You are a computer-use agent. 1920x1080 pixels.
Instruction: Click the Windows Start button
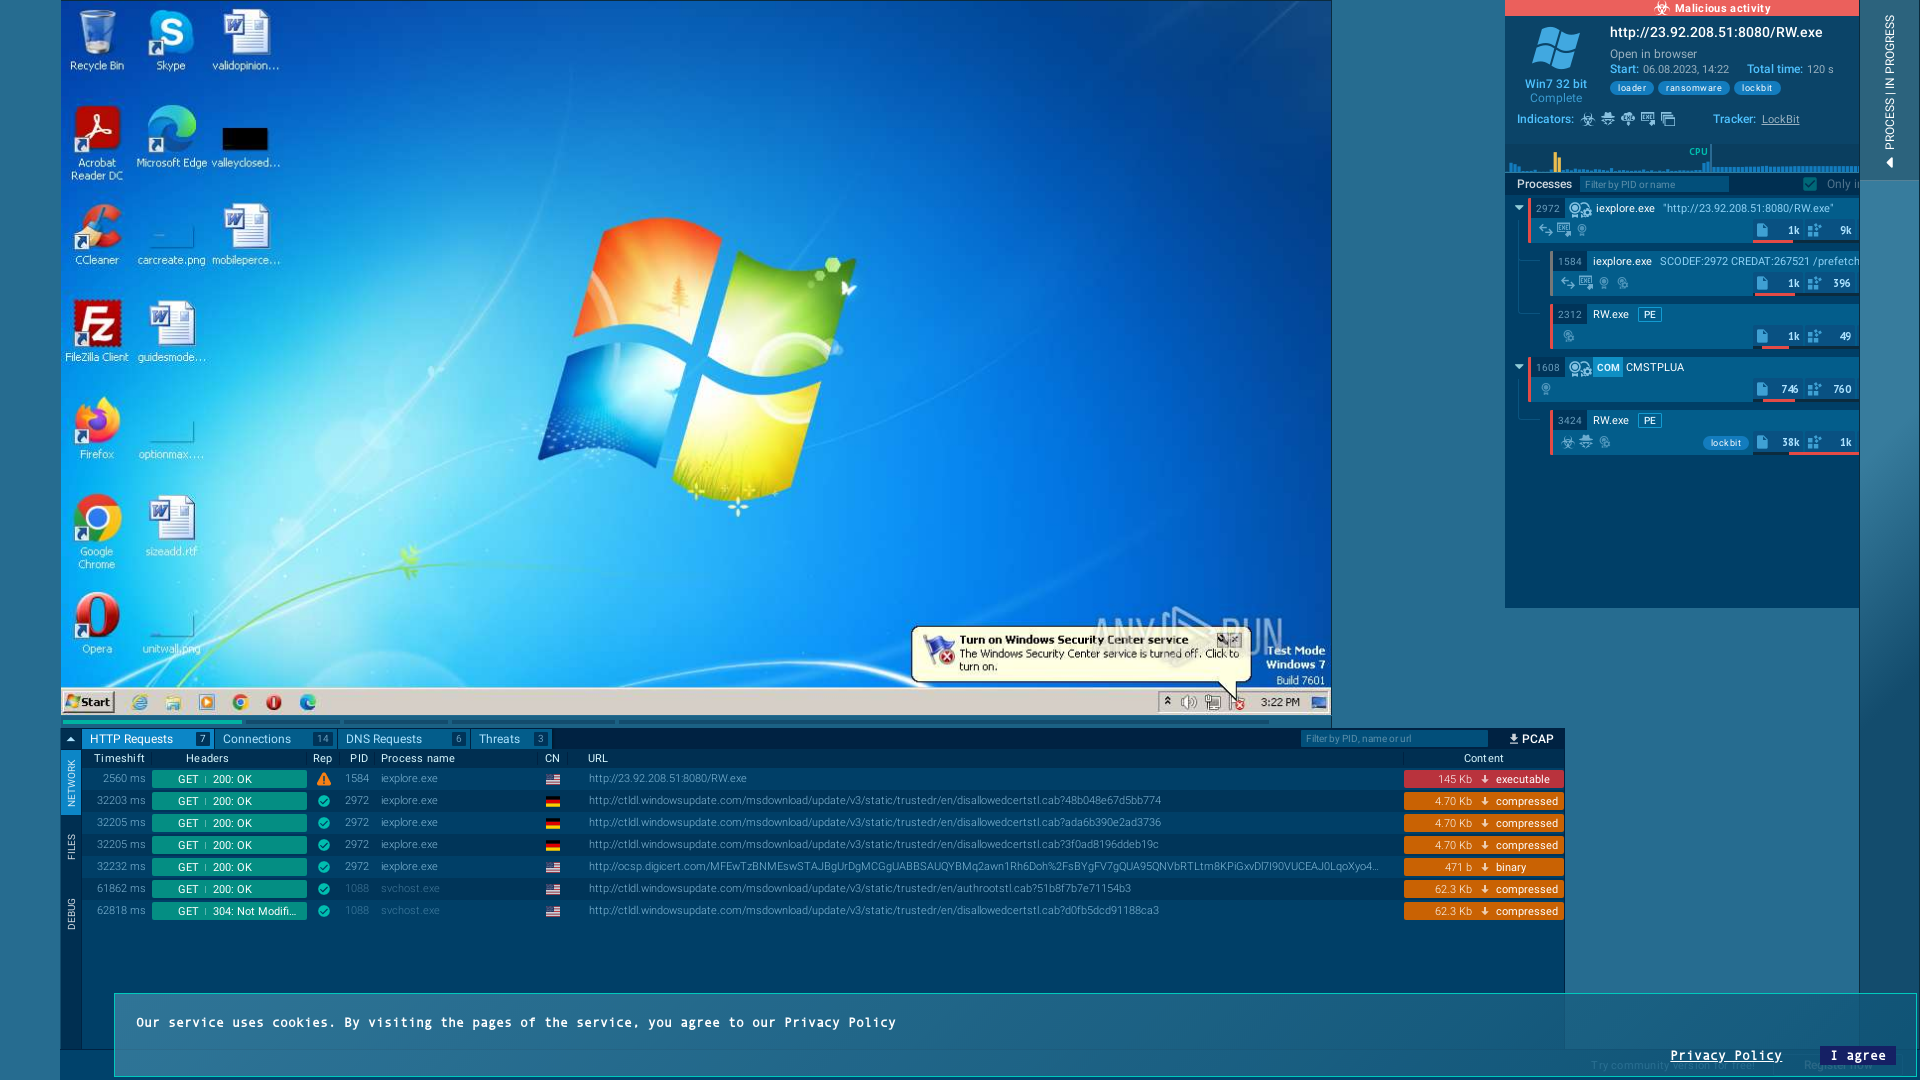click(x=88, y=702)
